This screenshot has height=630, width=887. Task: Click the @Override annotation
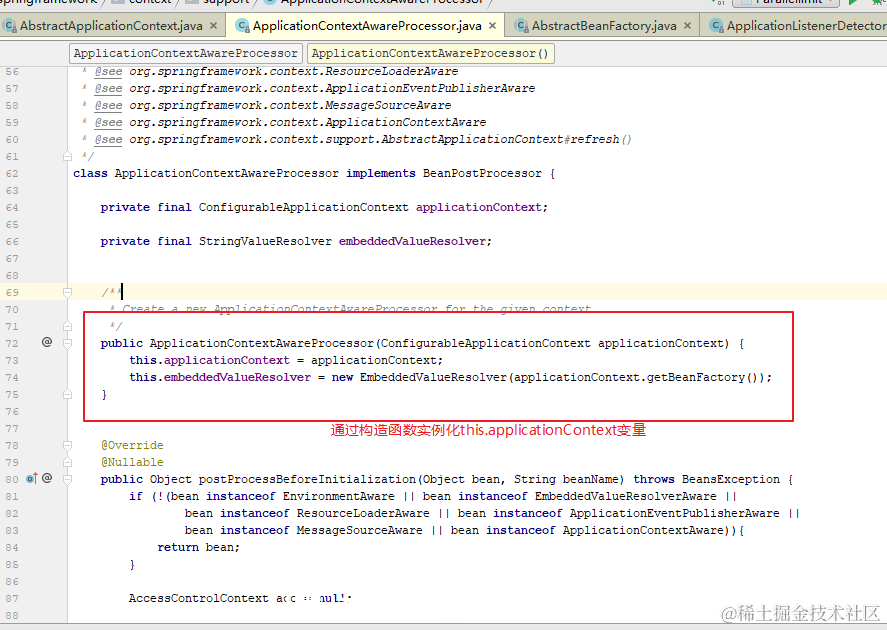132,445
